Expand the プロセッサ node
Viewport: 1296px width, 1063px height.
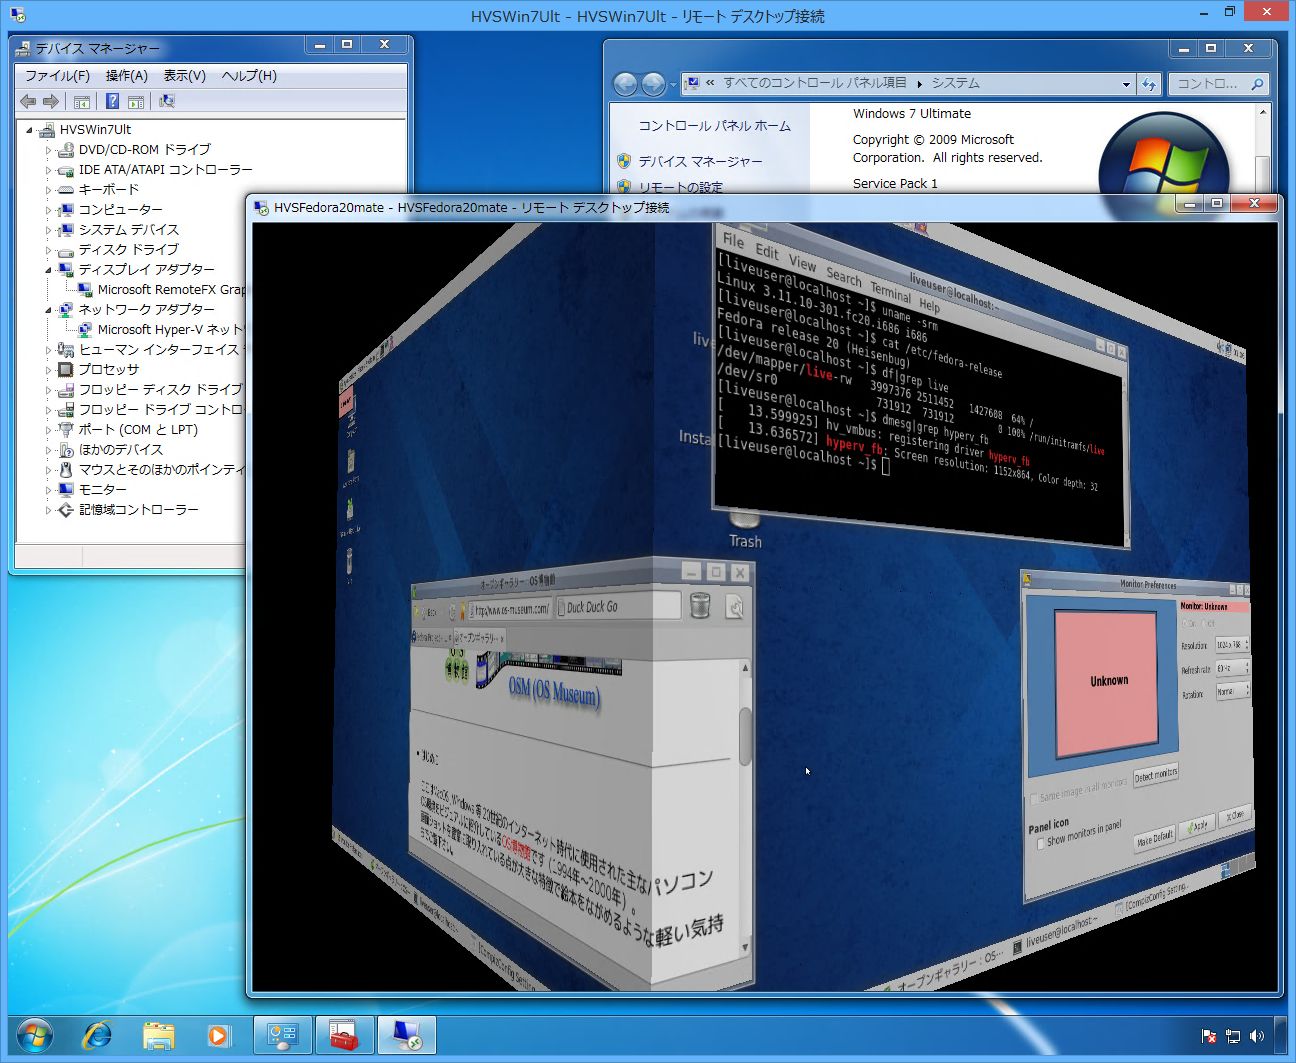[48, 370]
